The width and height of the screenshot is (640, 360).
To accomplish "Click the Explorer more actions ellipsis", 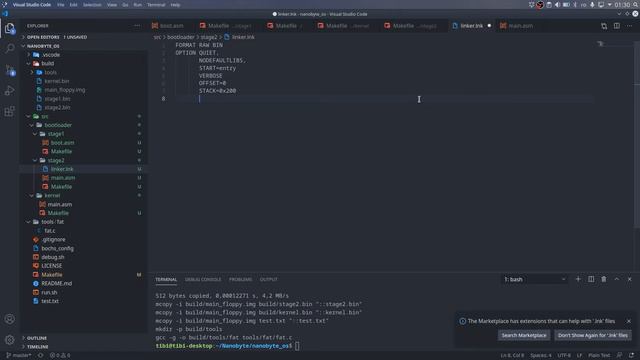I will tap(137, 26).
